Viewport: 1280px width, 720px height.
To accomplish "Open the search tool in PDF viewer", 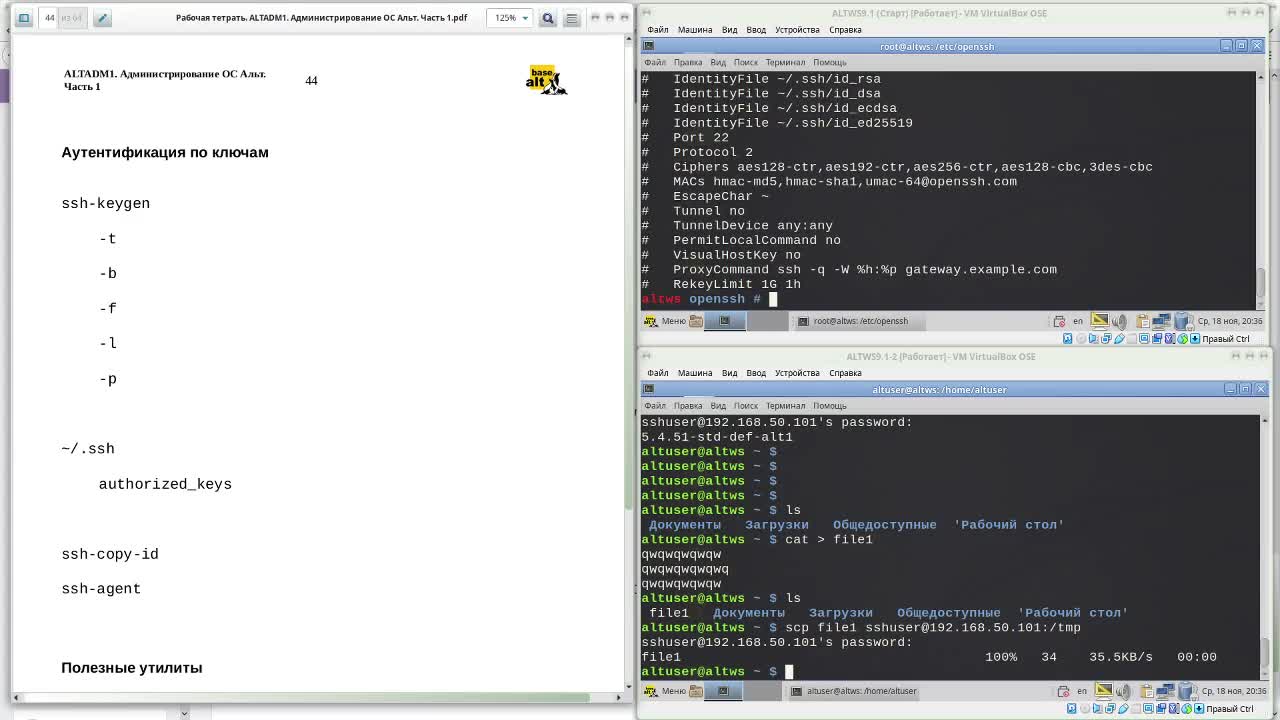I will pyautogui.click(x=548, y=18).
